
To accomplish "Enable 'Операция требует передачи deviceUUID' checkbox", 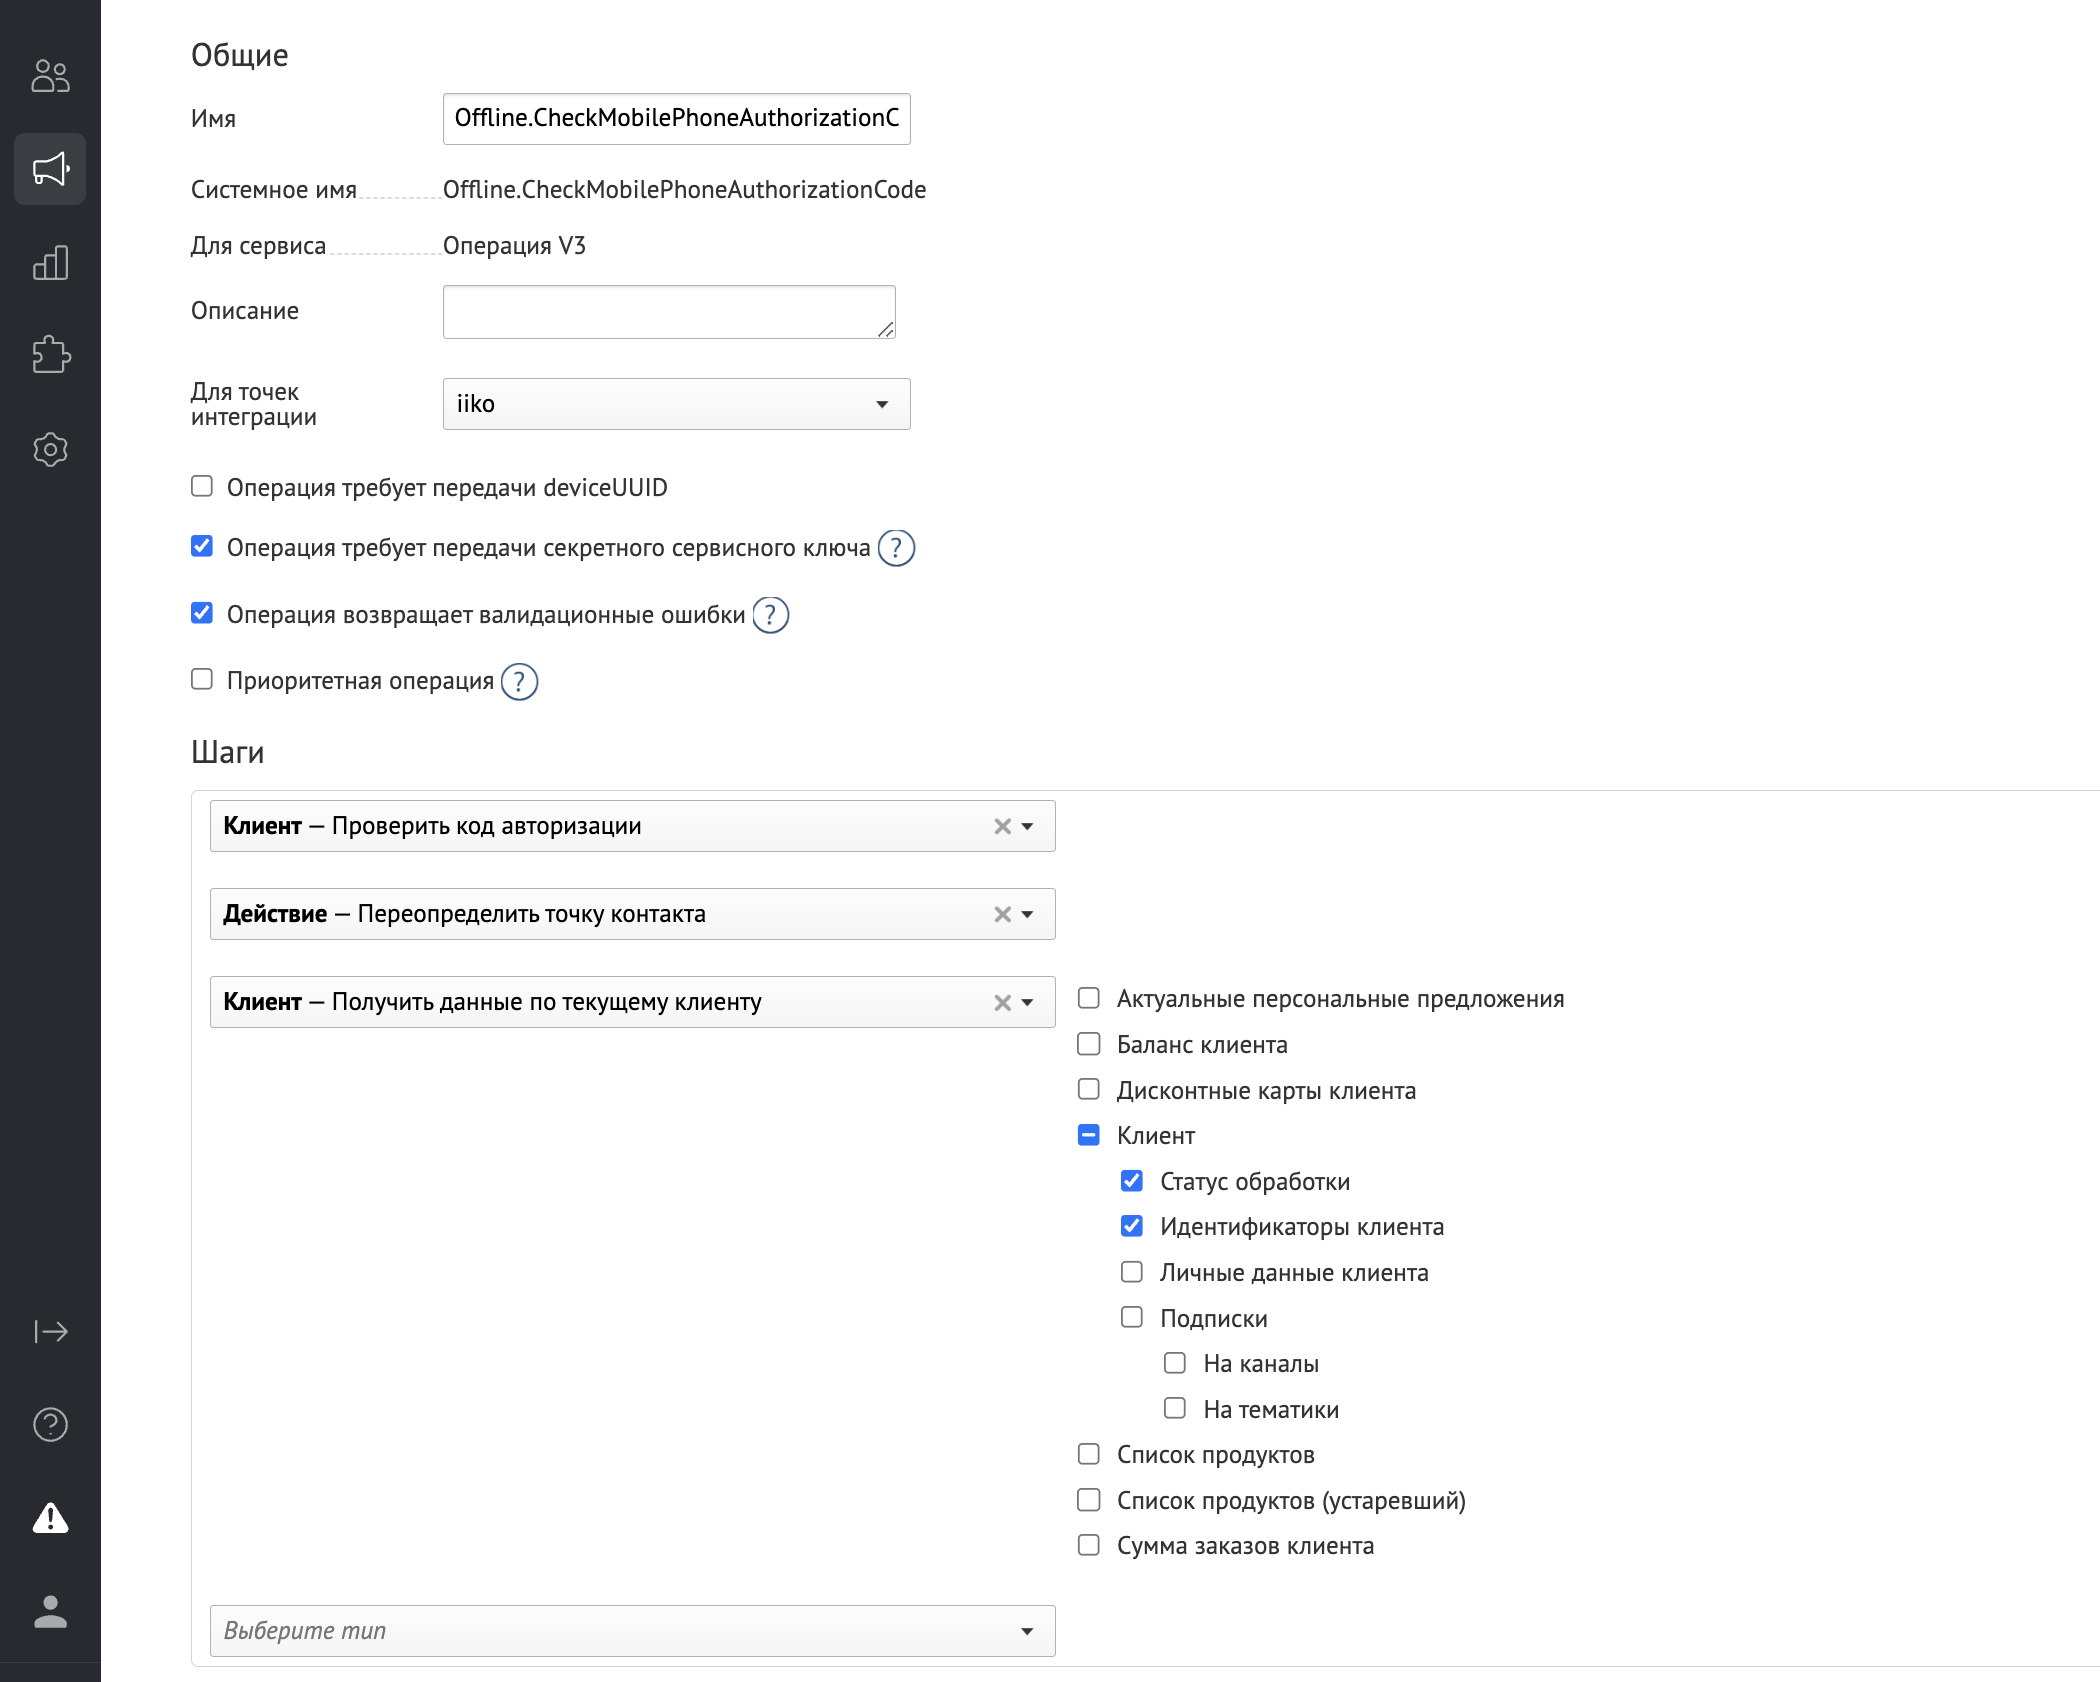I will coord(202,486).
